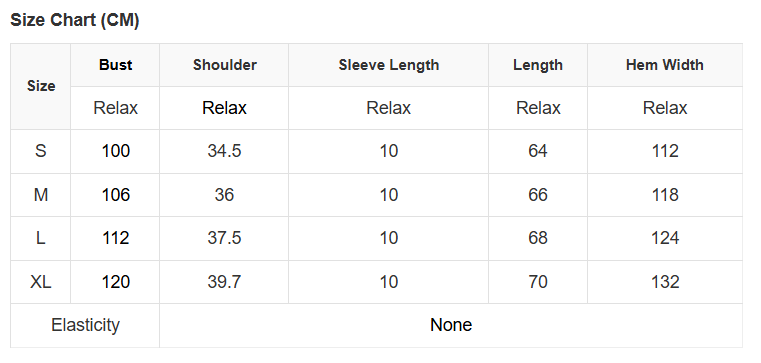Click the hem width value 132
The image size is (761, 363).
tap(665, 282)
